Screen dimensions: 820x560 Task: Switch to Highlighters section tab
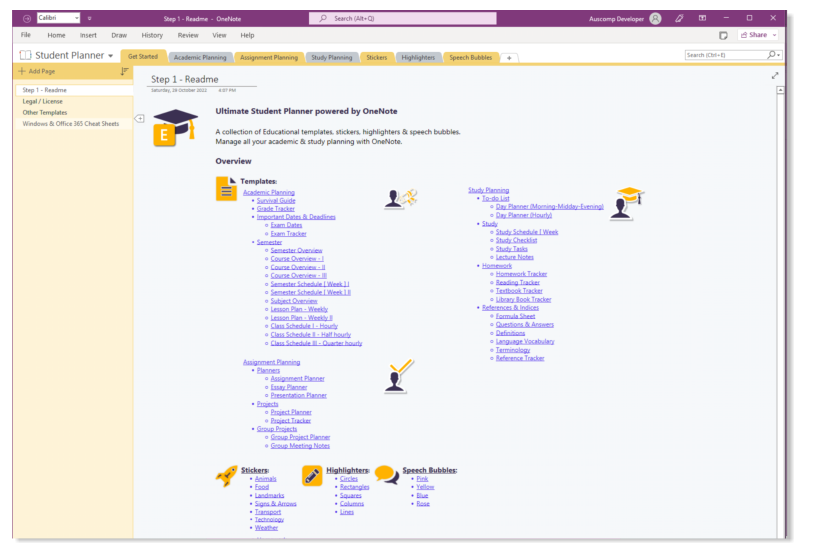[x=418, y=58]
